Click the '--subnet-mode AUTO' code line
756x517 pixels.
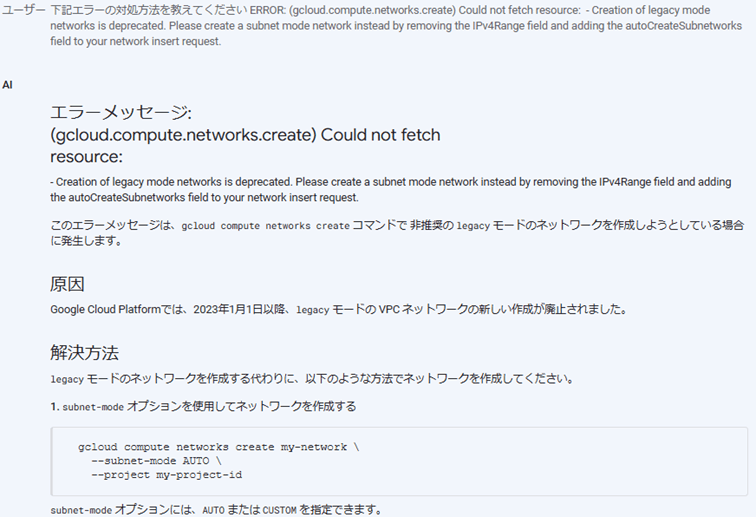point(156,461)
